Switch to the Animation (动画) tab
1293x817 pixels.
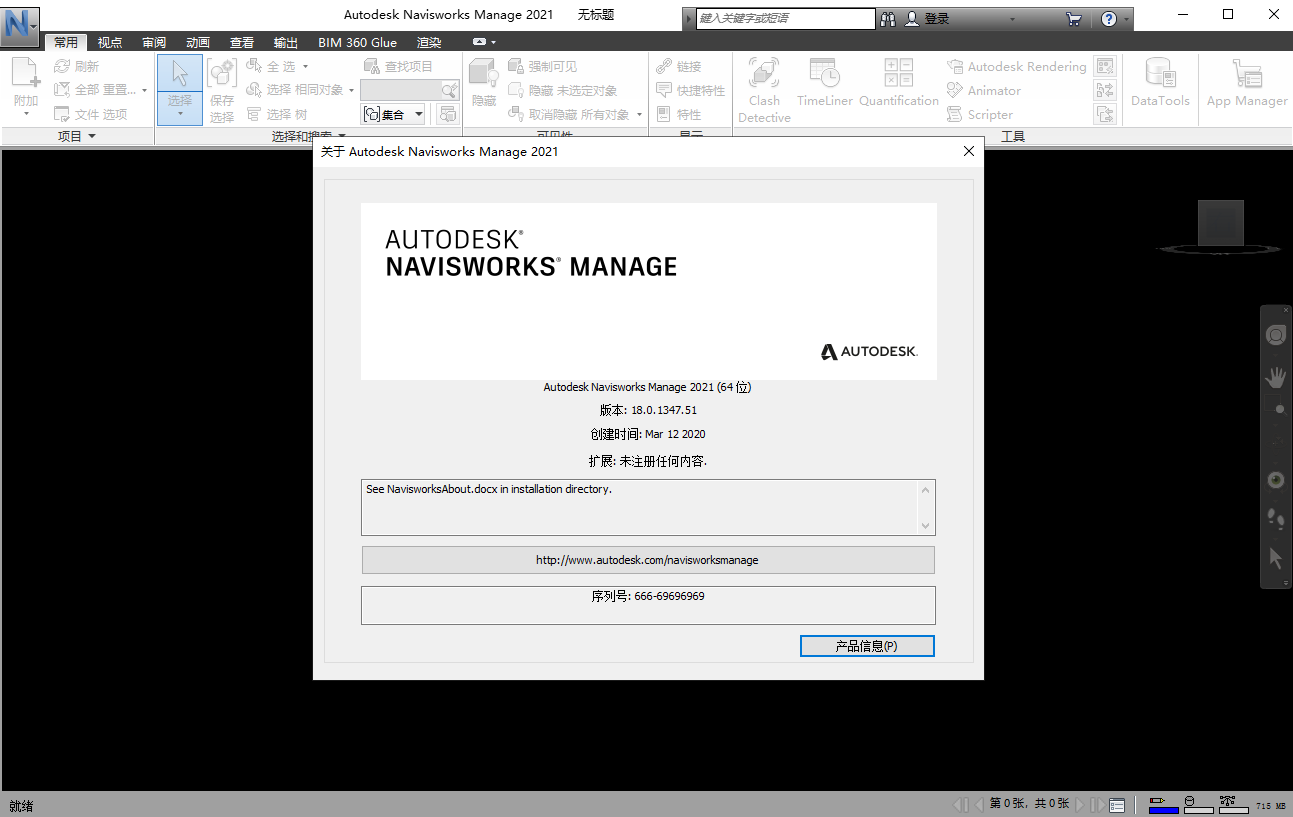click(198, 42)
